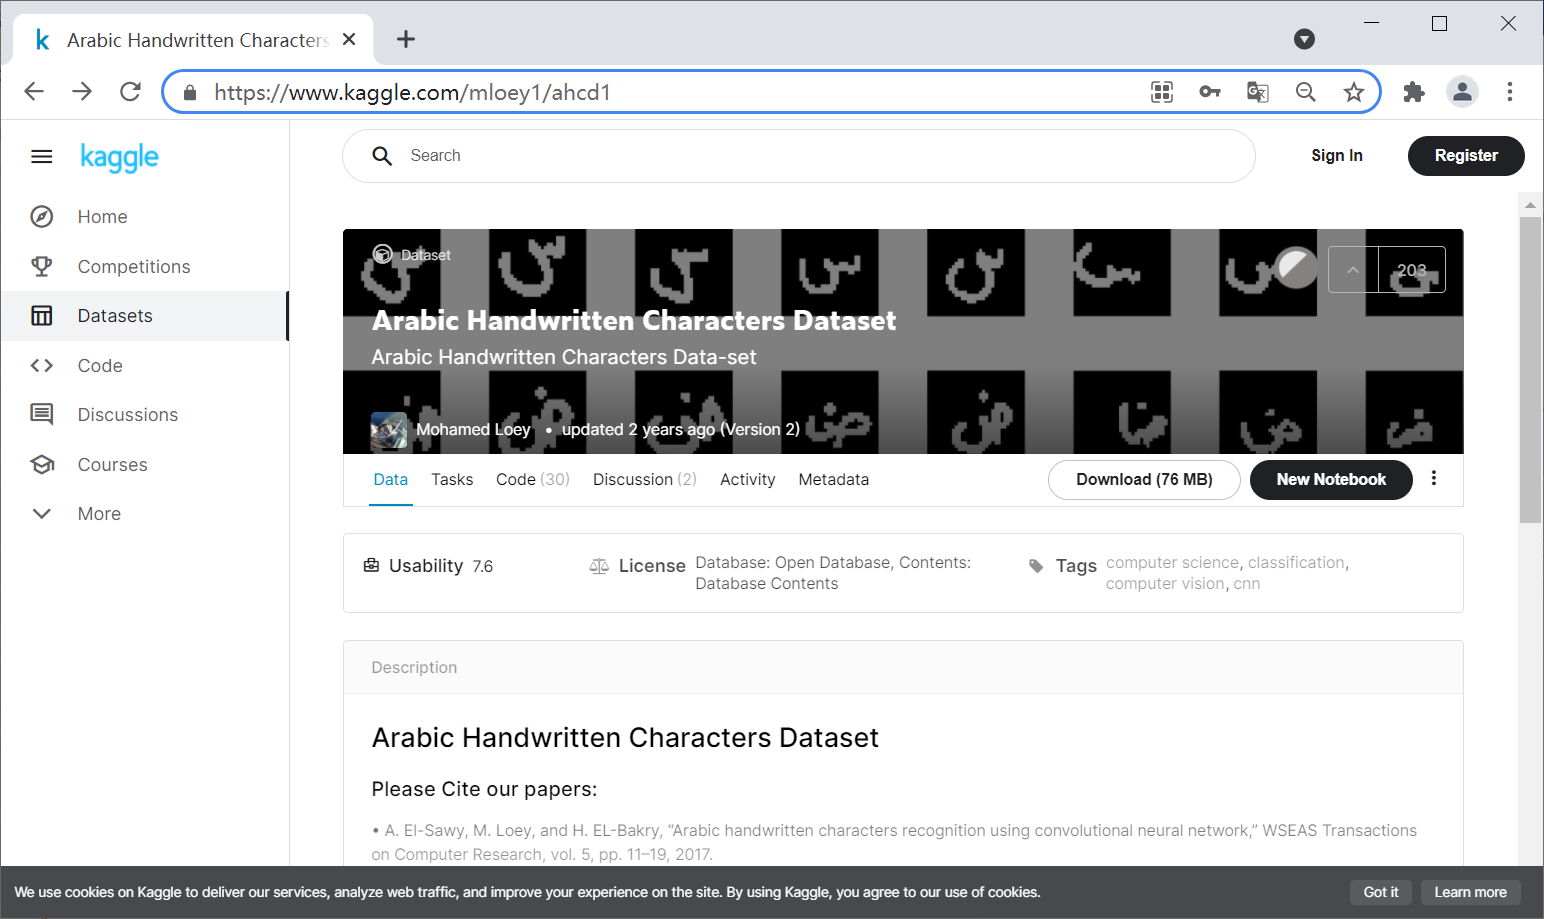Open the browser profile avatar
The image size is (1544, 919).
pyautogui.click(x=1462, y=92)
